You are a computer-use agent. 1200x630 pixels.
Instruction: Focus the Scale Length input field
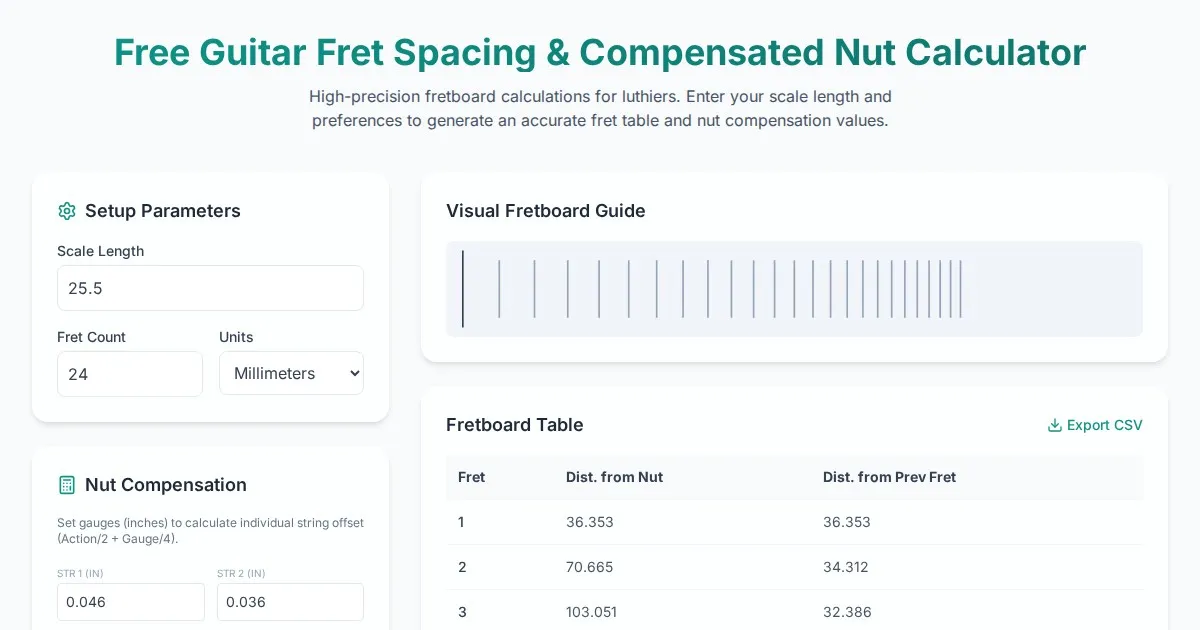point(210,288)
